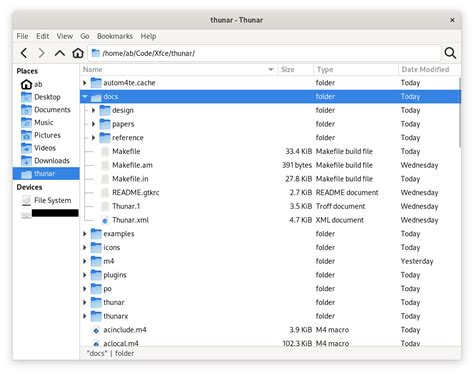Screen dimensions: 474x374
Task: Go to parent folder with up arrow
Action: tap(60, 53)
